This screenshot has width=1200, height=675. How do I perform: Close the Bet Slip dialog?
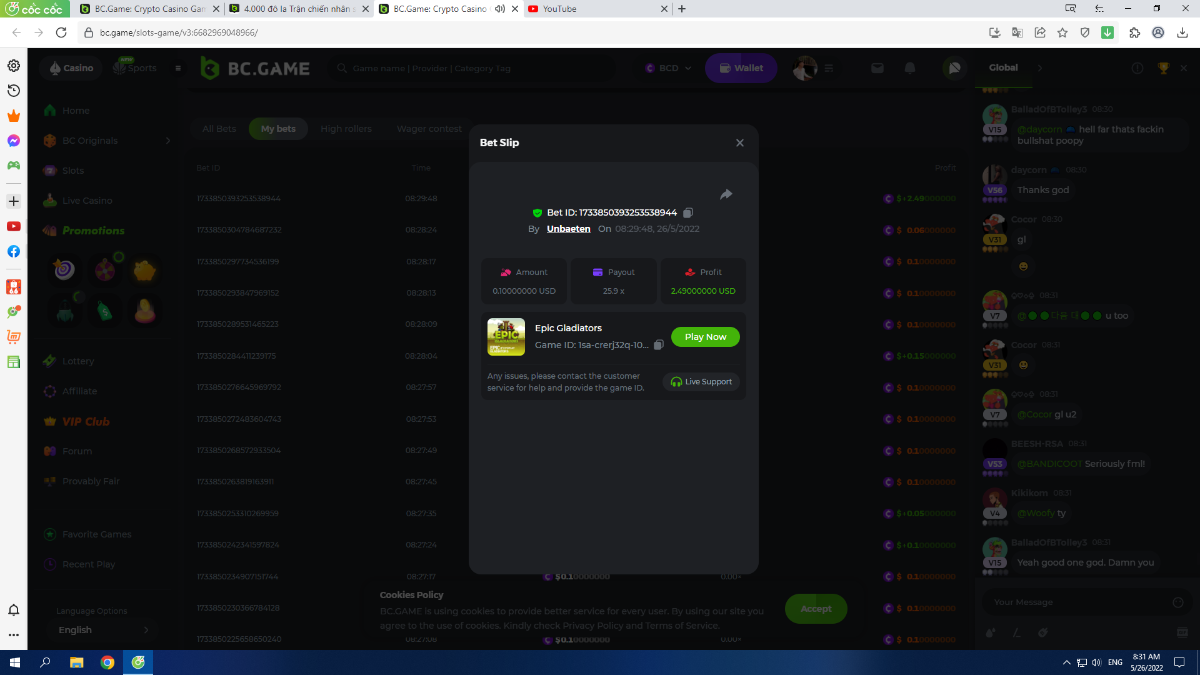point(740,143)
